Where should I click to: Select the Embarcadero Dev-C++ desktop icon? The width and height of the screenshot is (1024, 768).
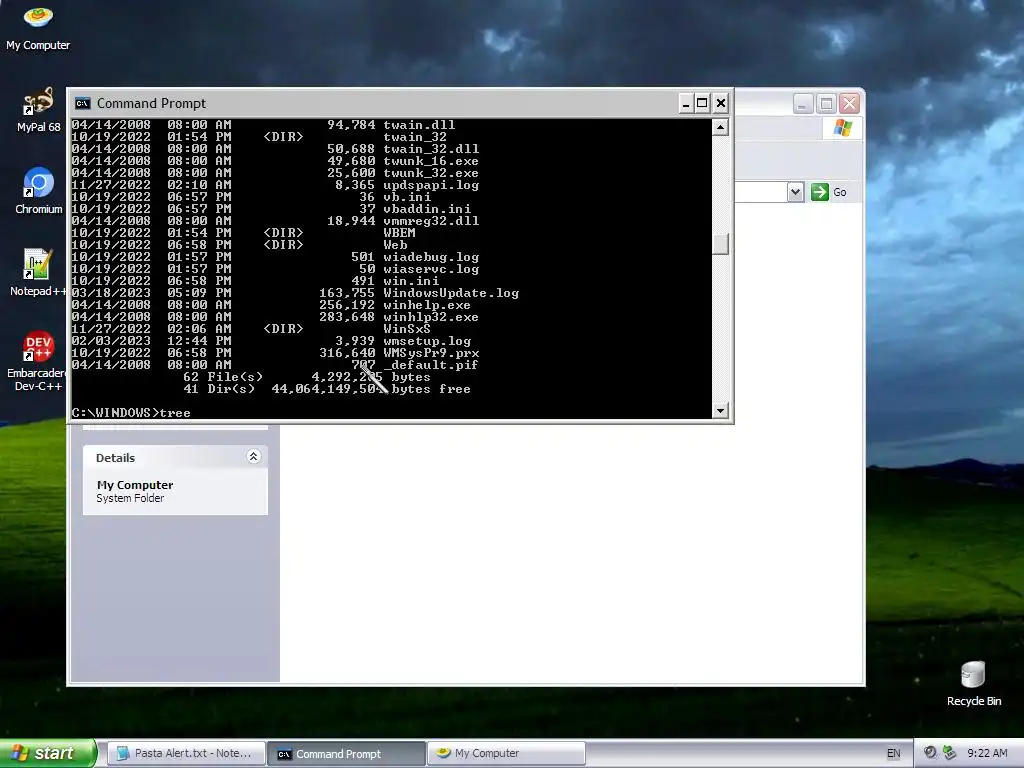click(x=37, y=361)
